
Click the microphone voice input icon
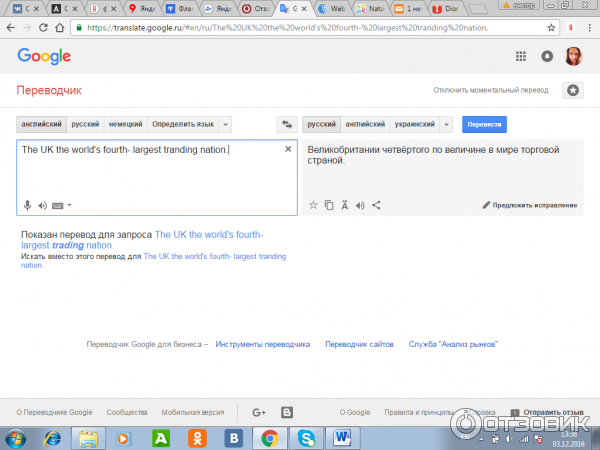tap(28, 205)
